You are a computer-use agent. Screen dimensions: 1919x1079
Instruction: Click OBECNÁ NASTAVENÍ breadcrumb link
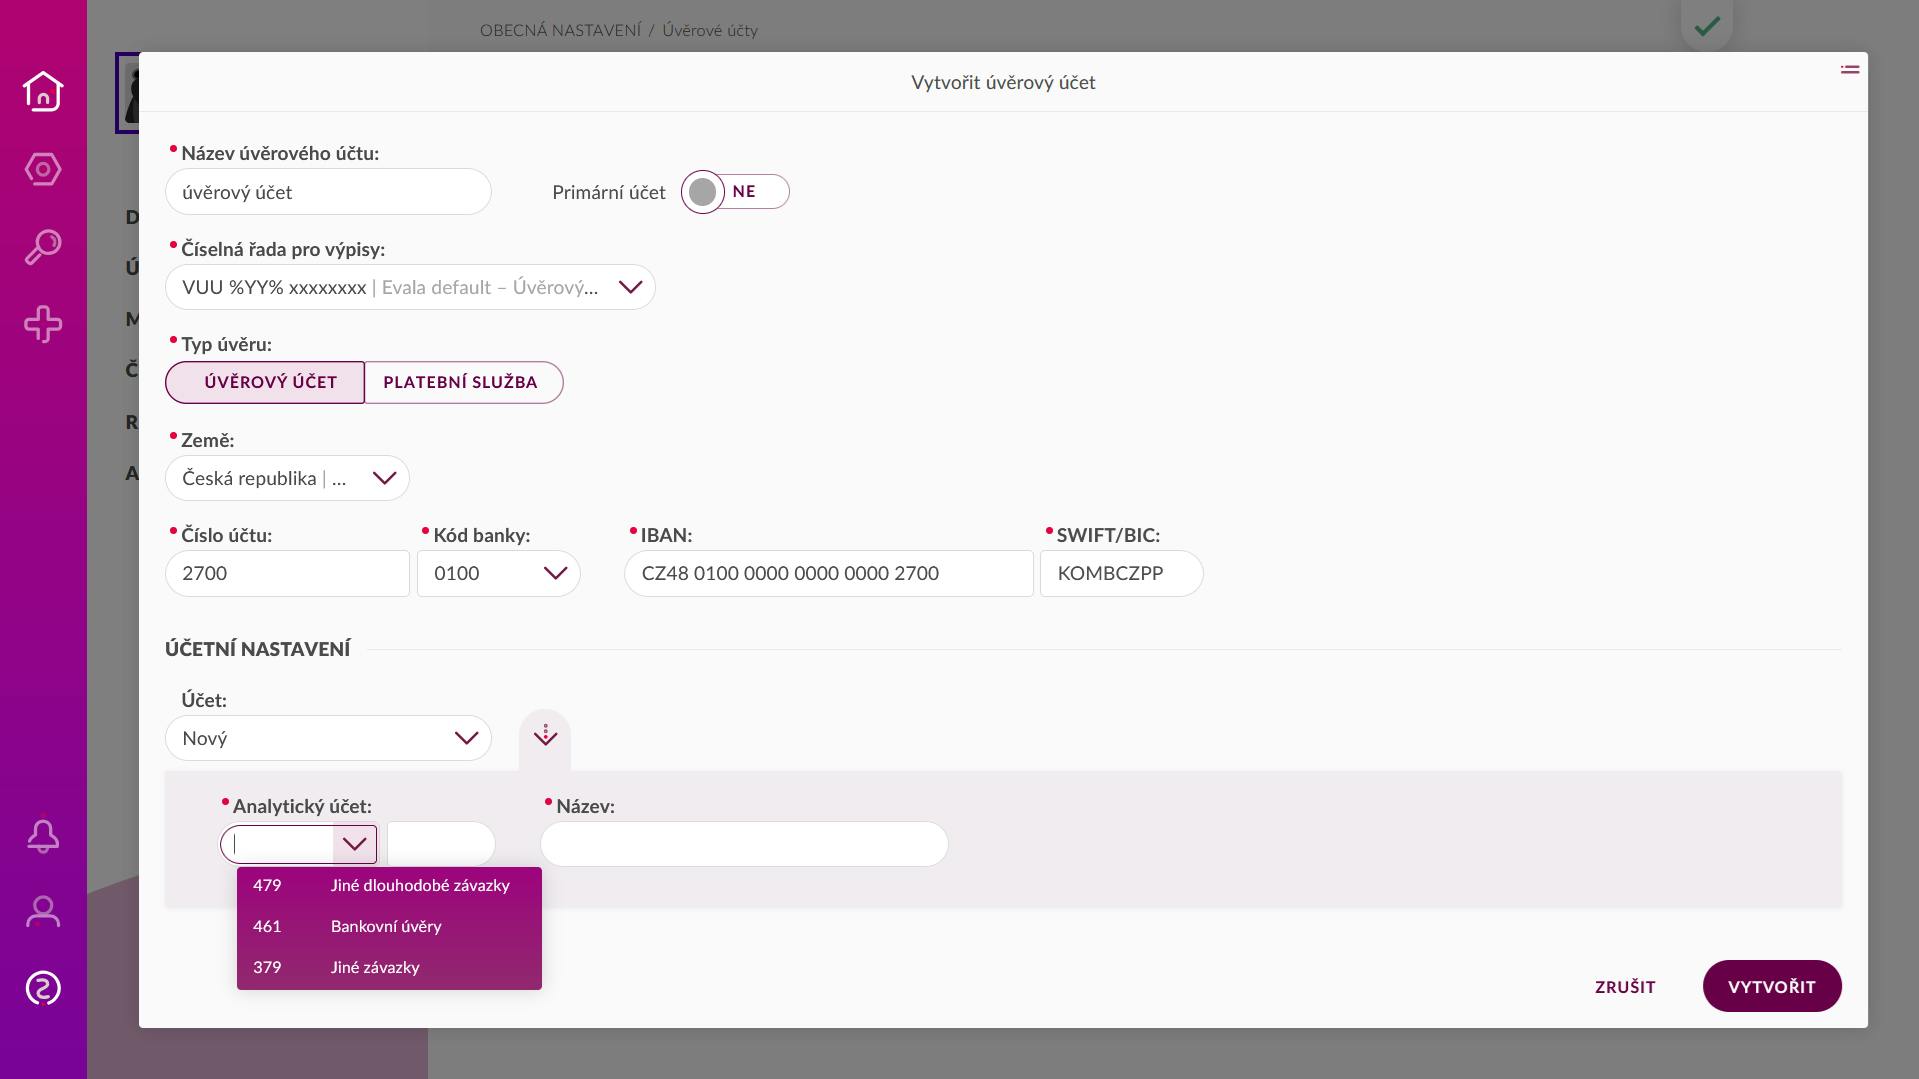tap(560, 30)
